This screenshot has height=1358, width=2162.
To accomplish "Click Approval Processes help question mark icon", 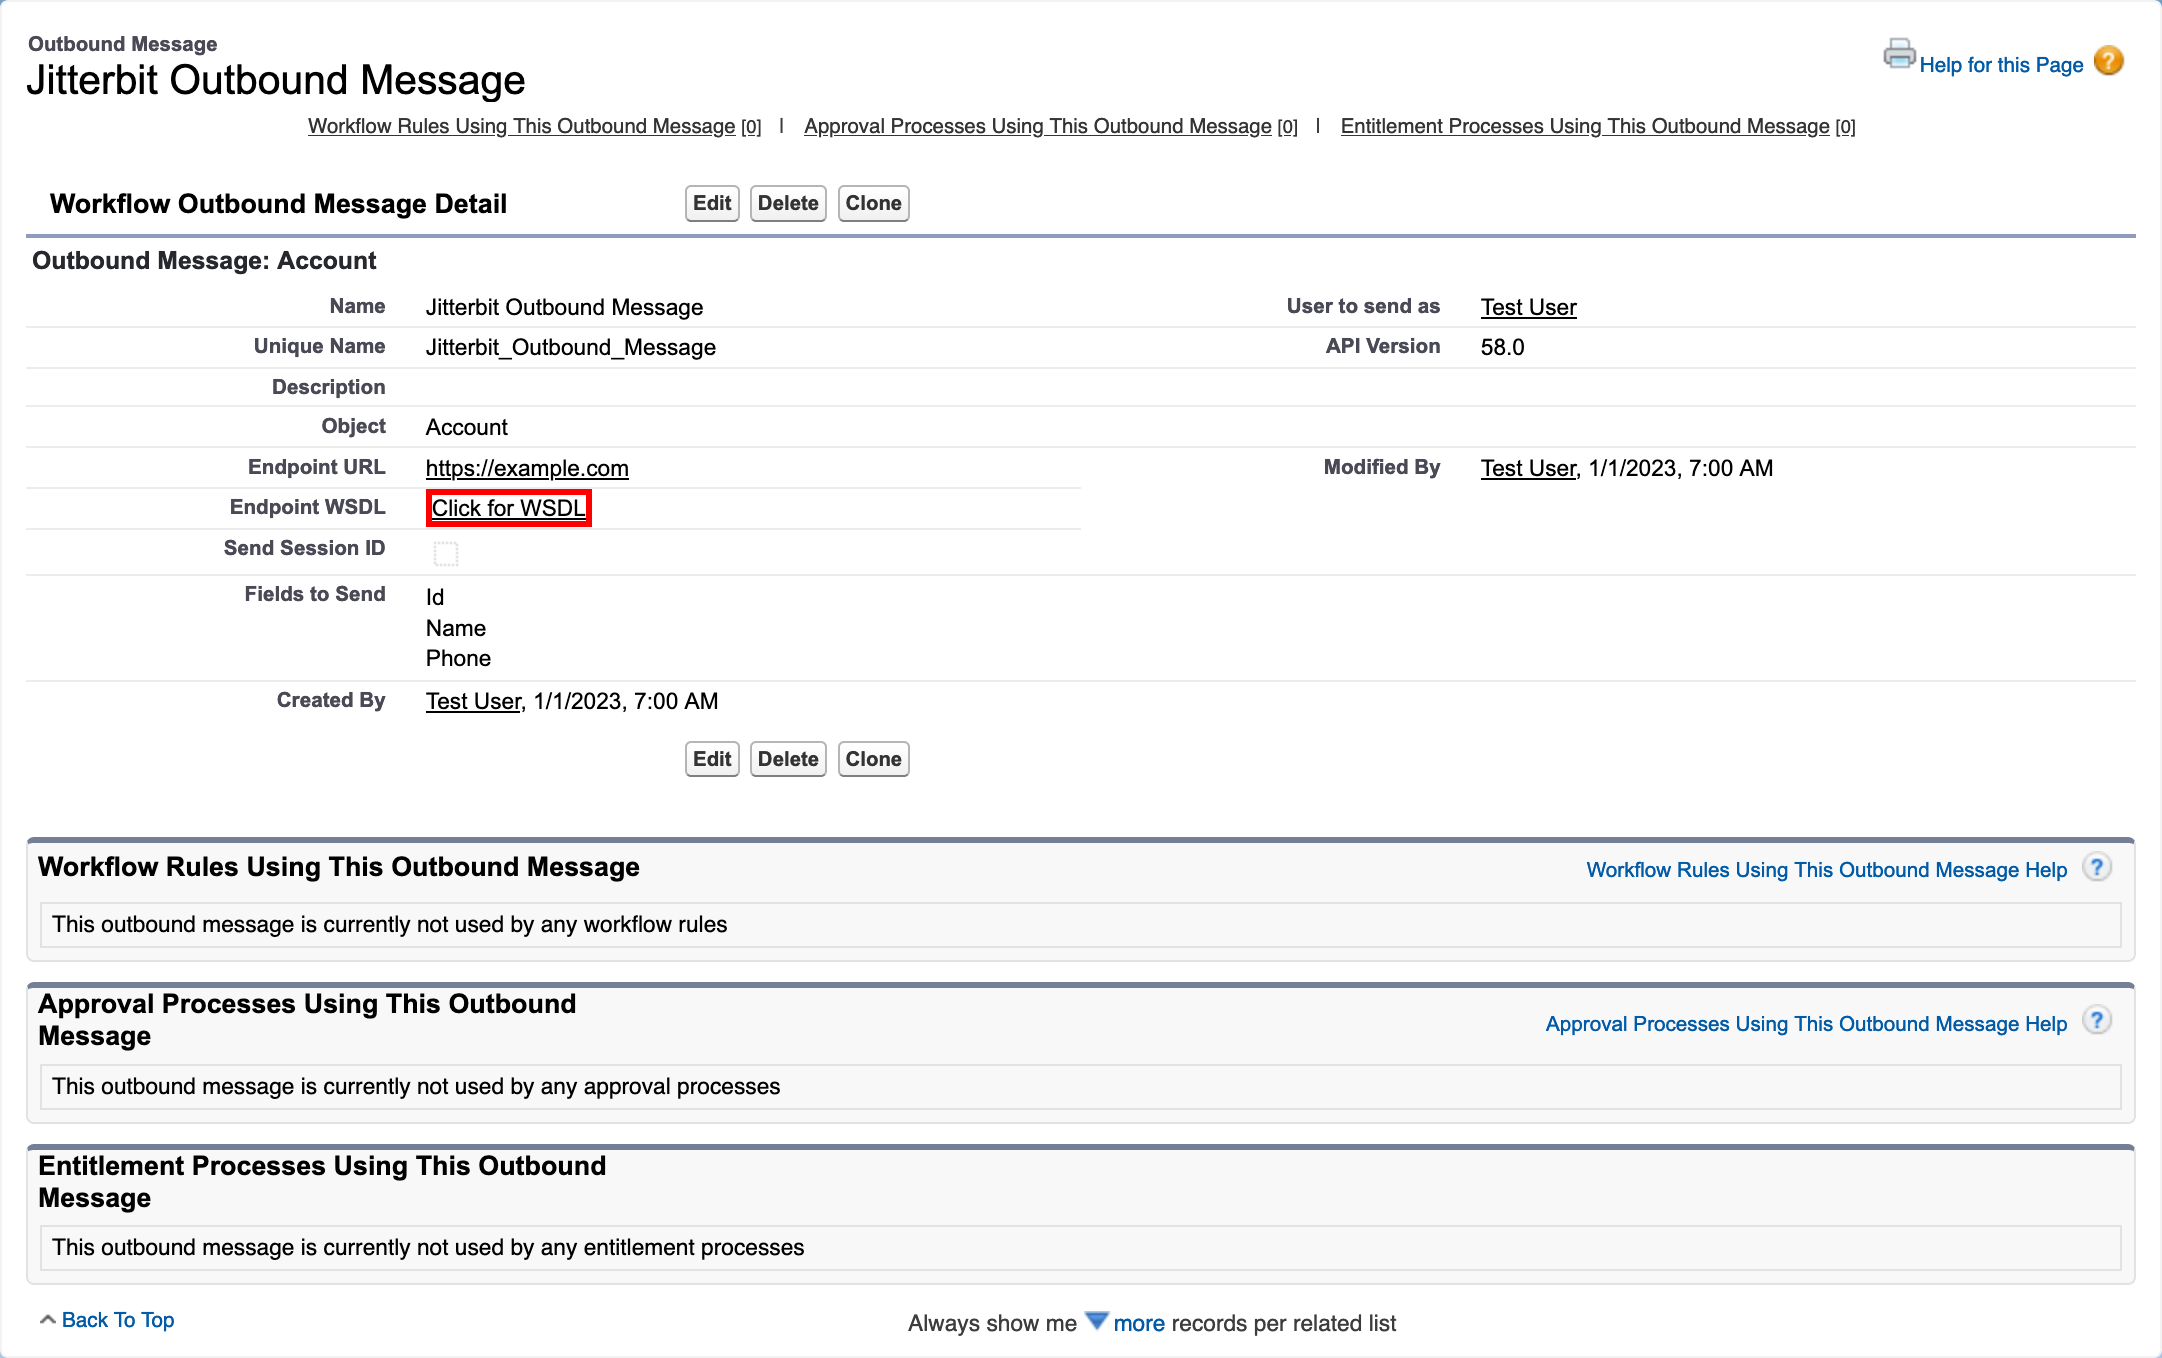I will [x=2096, y=1021].
